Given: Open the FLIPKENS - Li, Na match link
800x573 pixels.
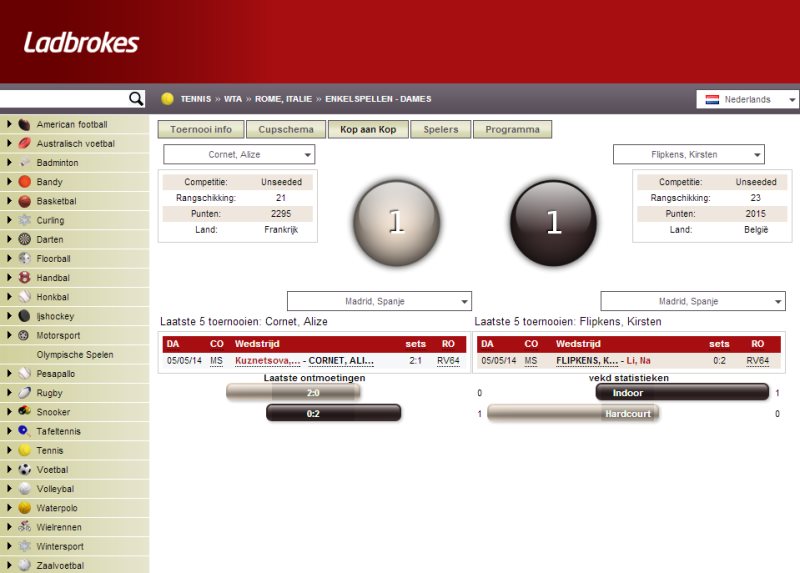Looking at the screenshot, I should (603, 361).
